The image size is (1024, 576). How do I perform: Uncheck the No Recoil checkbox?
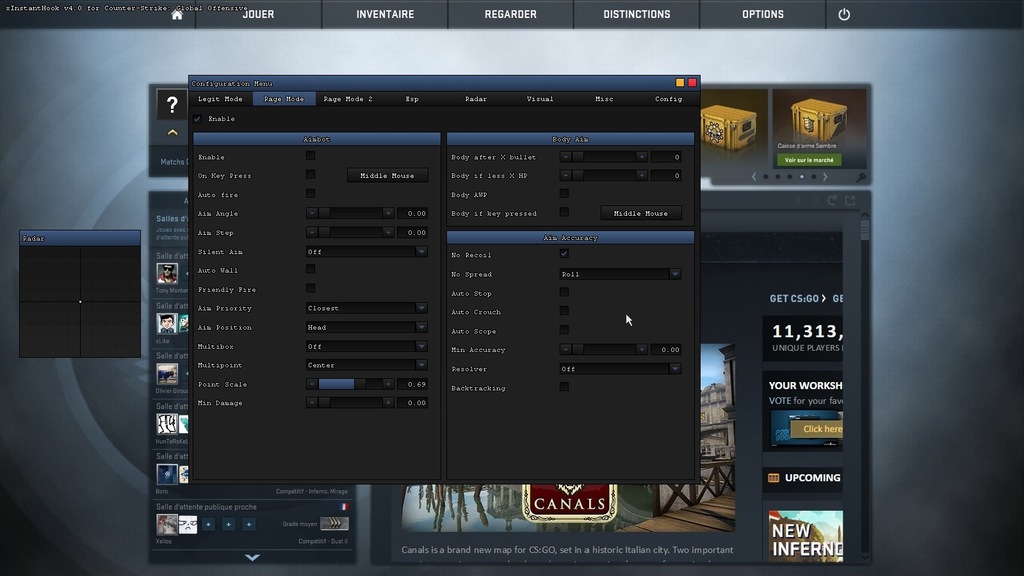564,253
